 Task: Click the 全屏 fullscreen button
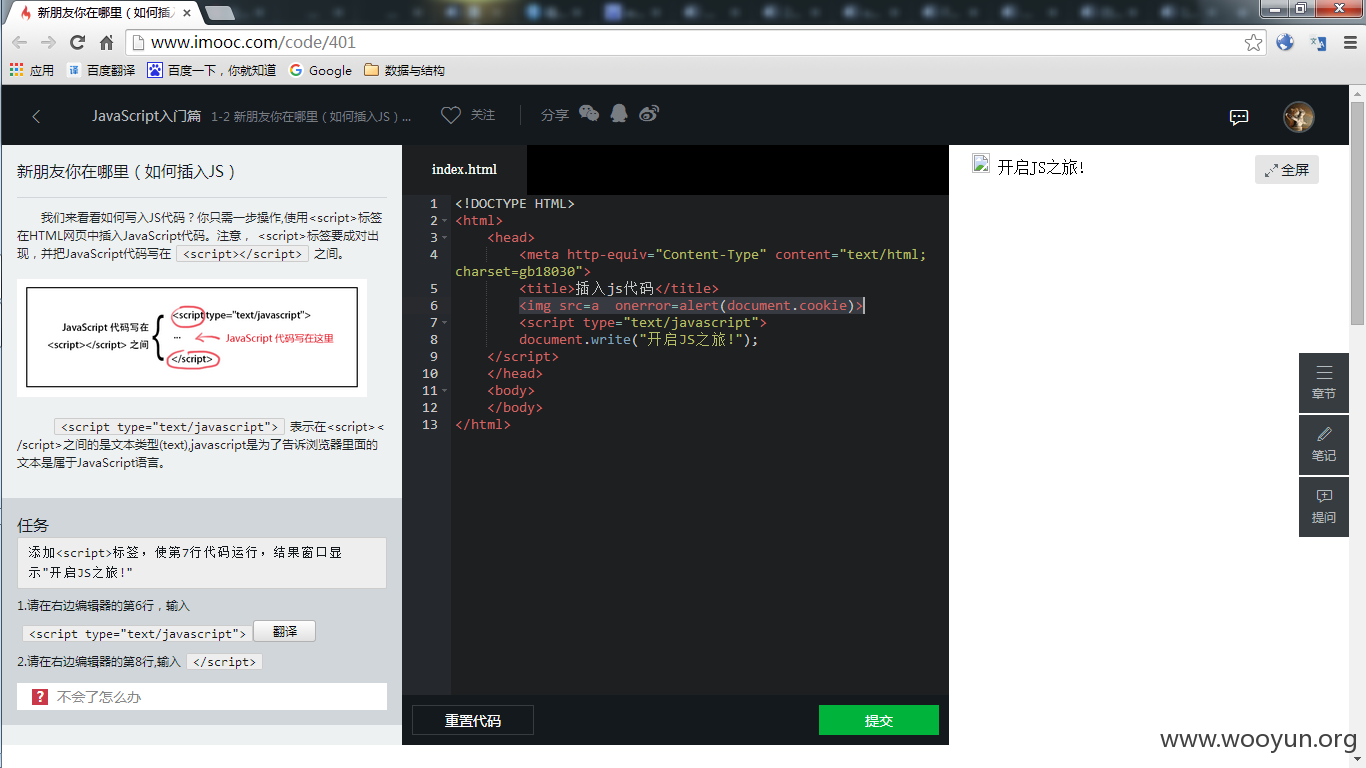(x=1287, y=170)
